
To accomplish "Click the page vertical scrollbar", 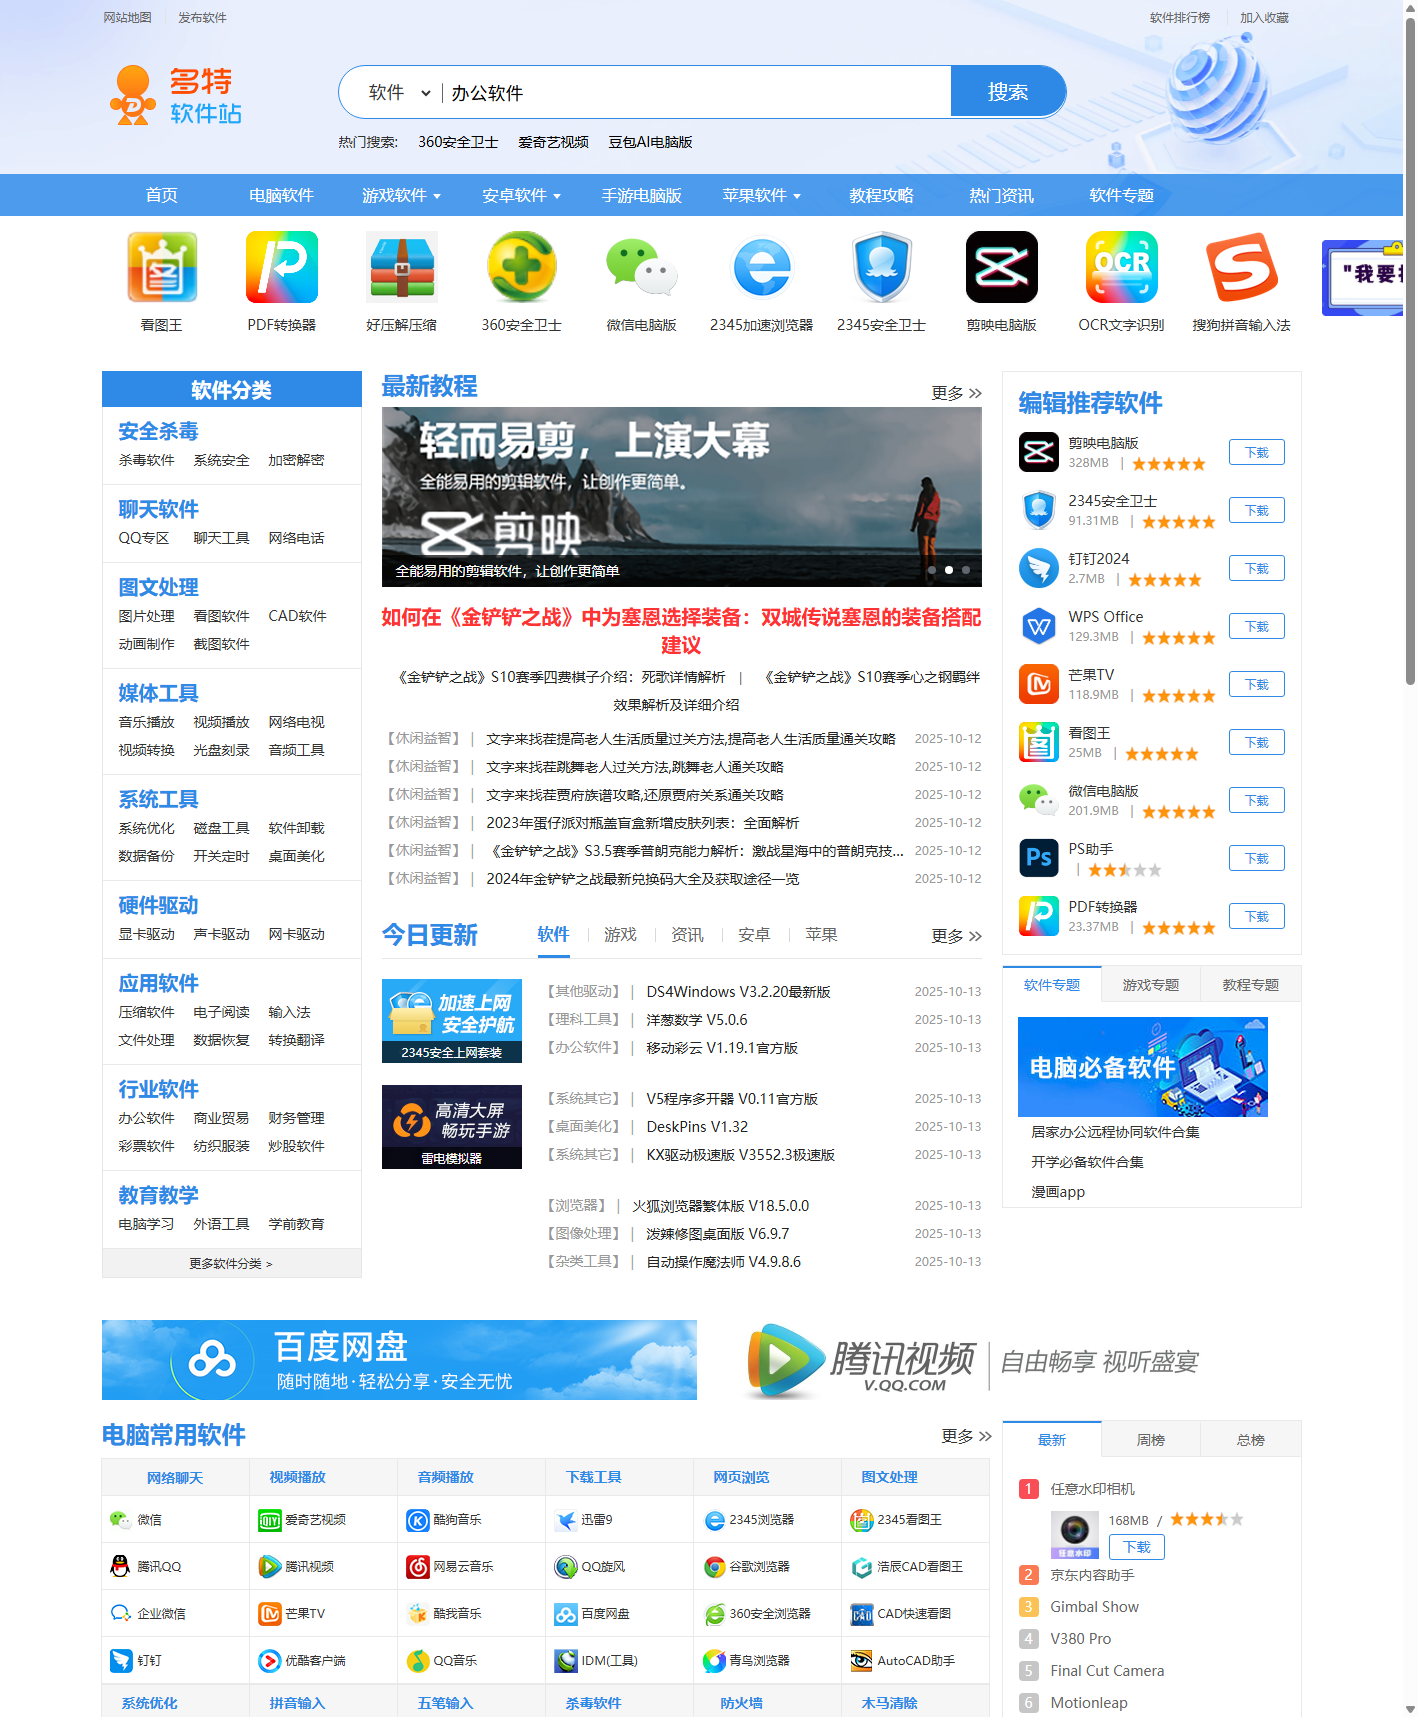I will coord(1410,350).
